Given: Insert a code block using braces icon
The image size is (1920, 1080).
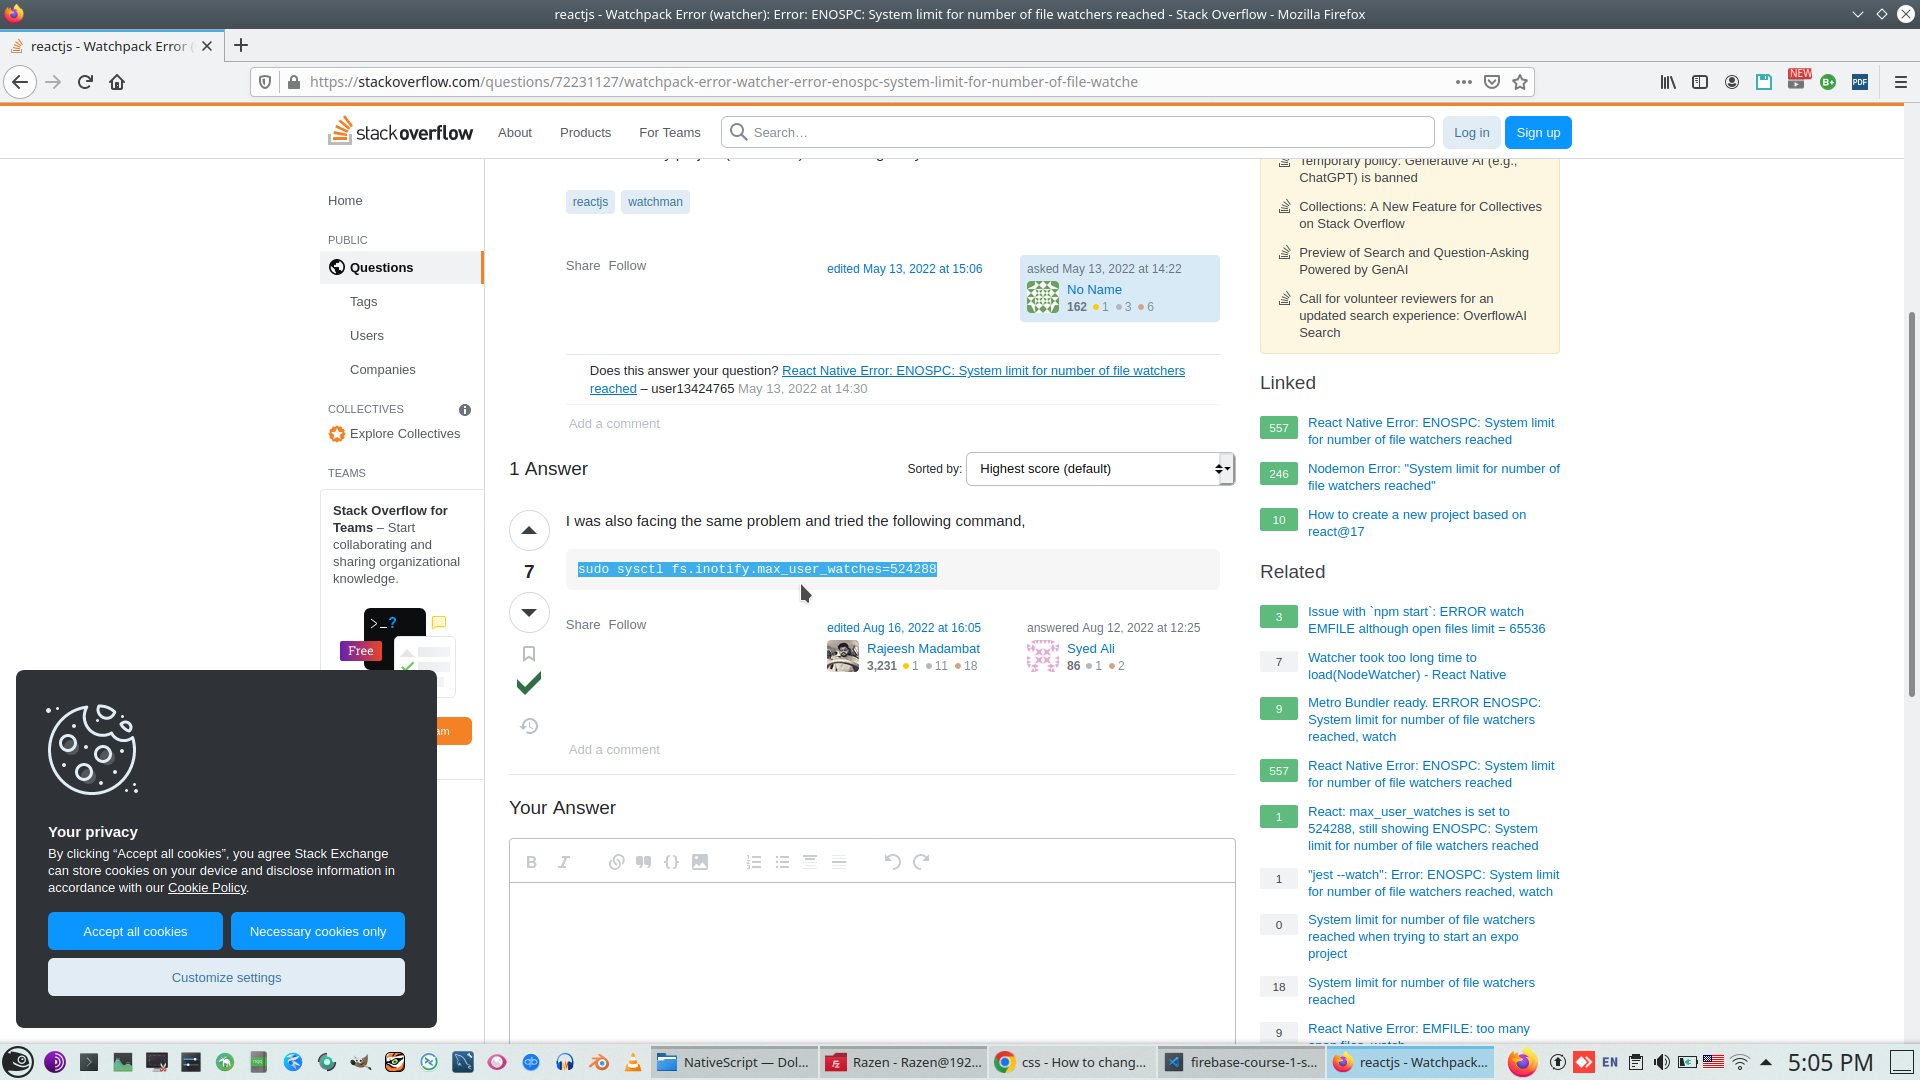Looking at the screenshot, I should 672,862.
